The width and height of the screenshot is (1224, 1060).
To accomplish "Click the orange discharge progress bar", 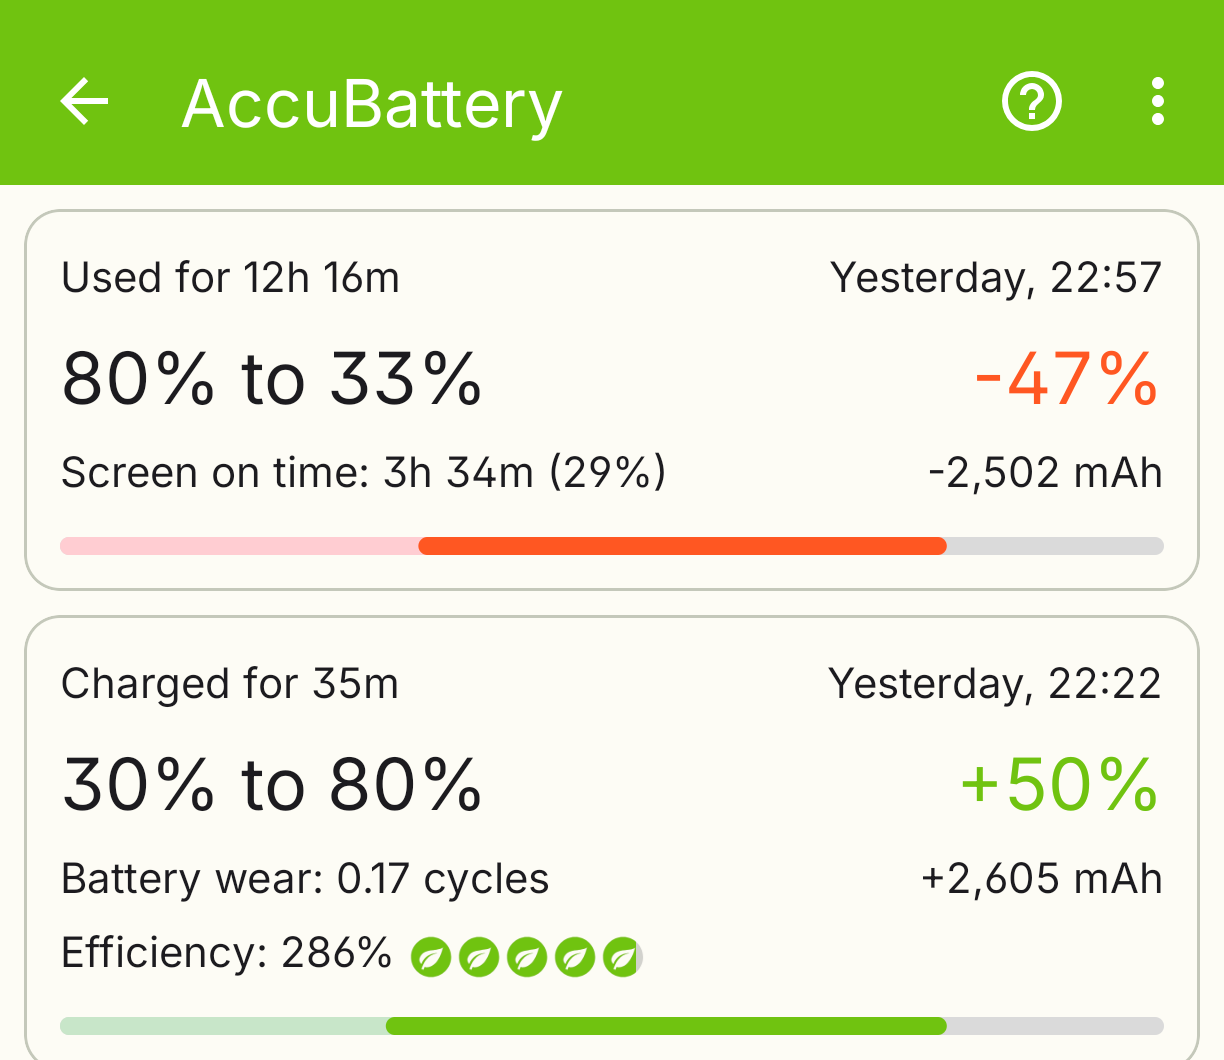I will (x=681, y=546).
